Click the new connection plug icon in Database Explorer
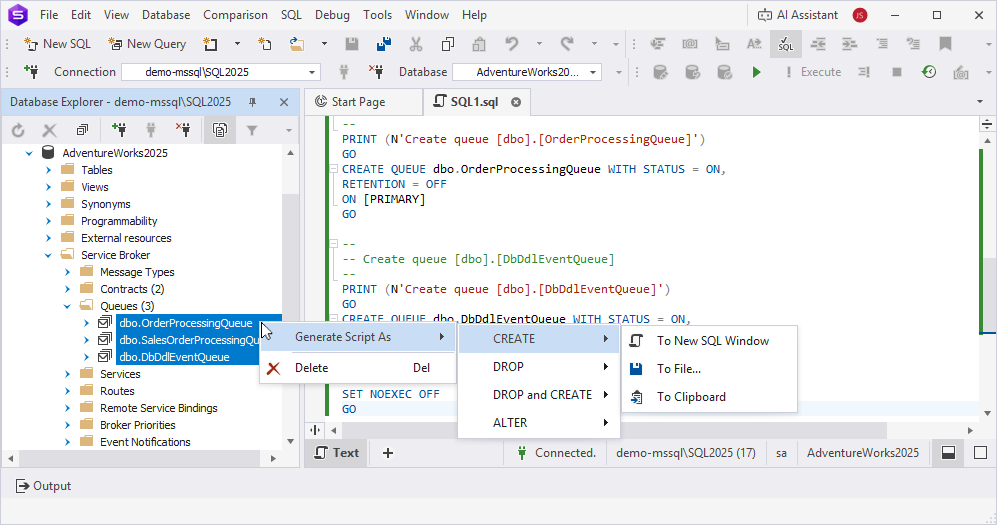 pyautogui.click(x=119, y=130)
